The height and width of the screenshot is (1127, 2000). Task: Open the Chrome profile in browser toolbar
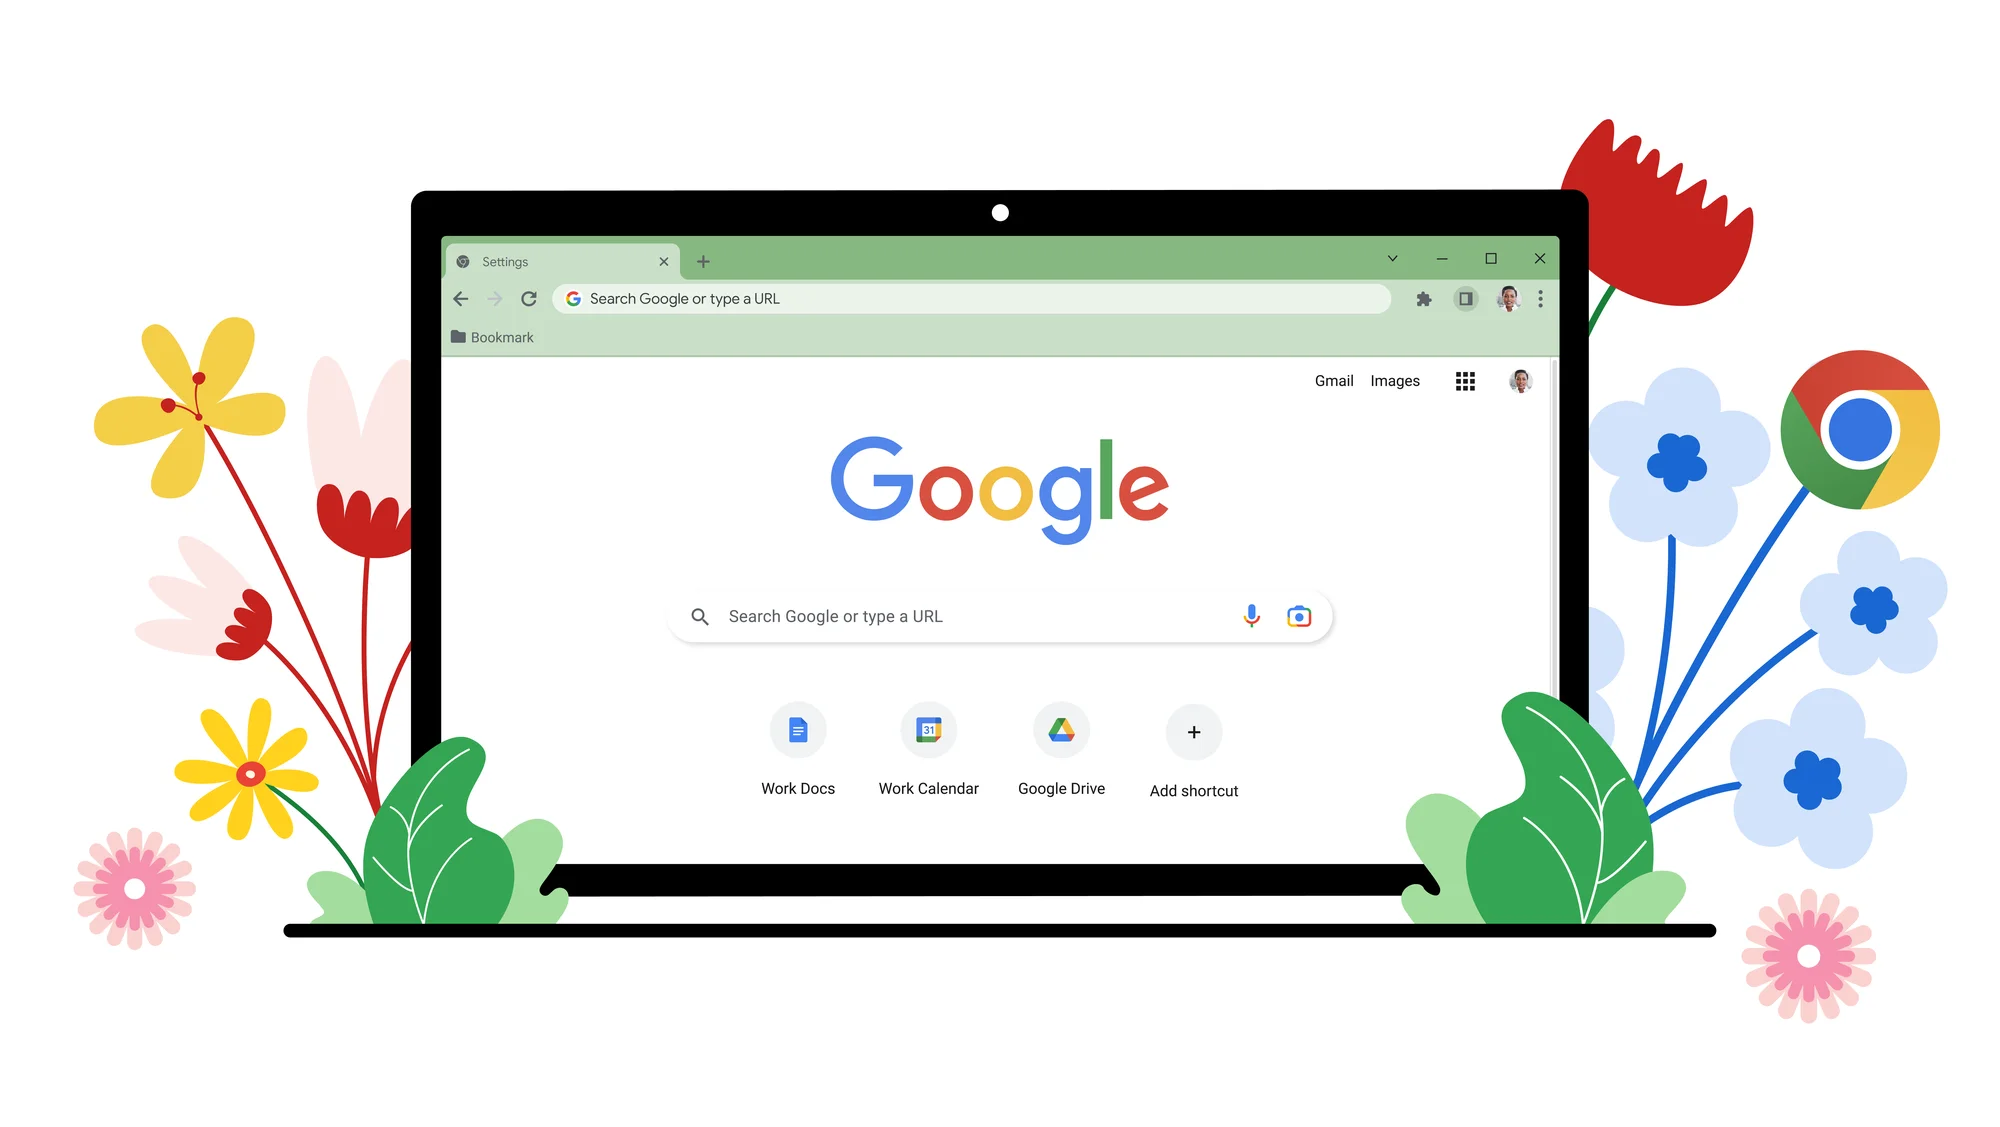point(1507,298)
